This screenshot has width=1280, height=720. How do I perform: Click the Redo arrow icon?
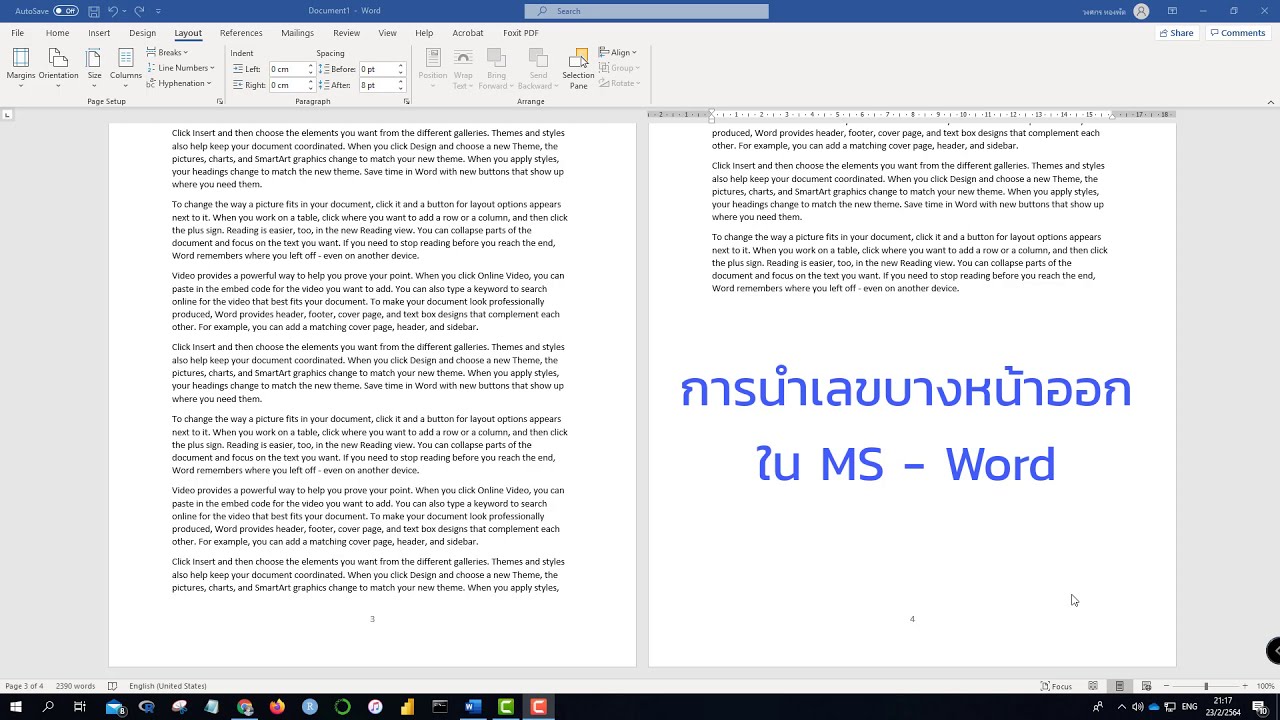(139, 11)
